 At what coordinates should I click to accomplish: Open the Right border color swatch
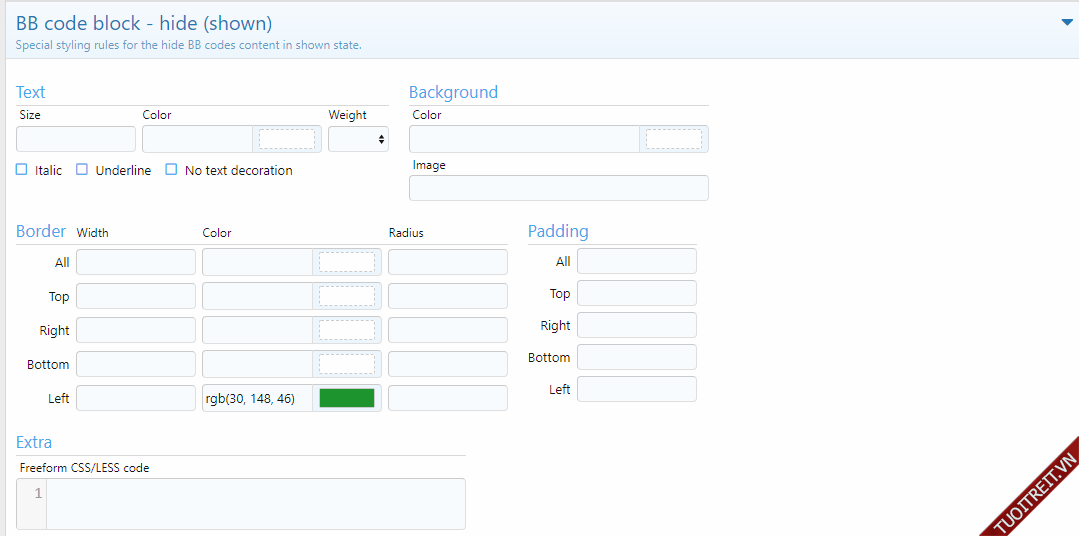[x=346, y=330]
